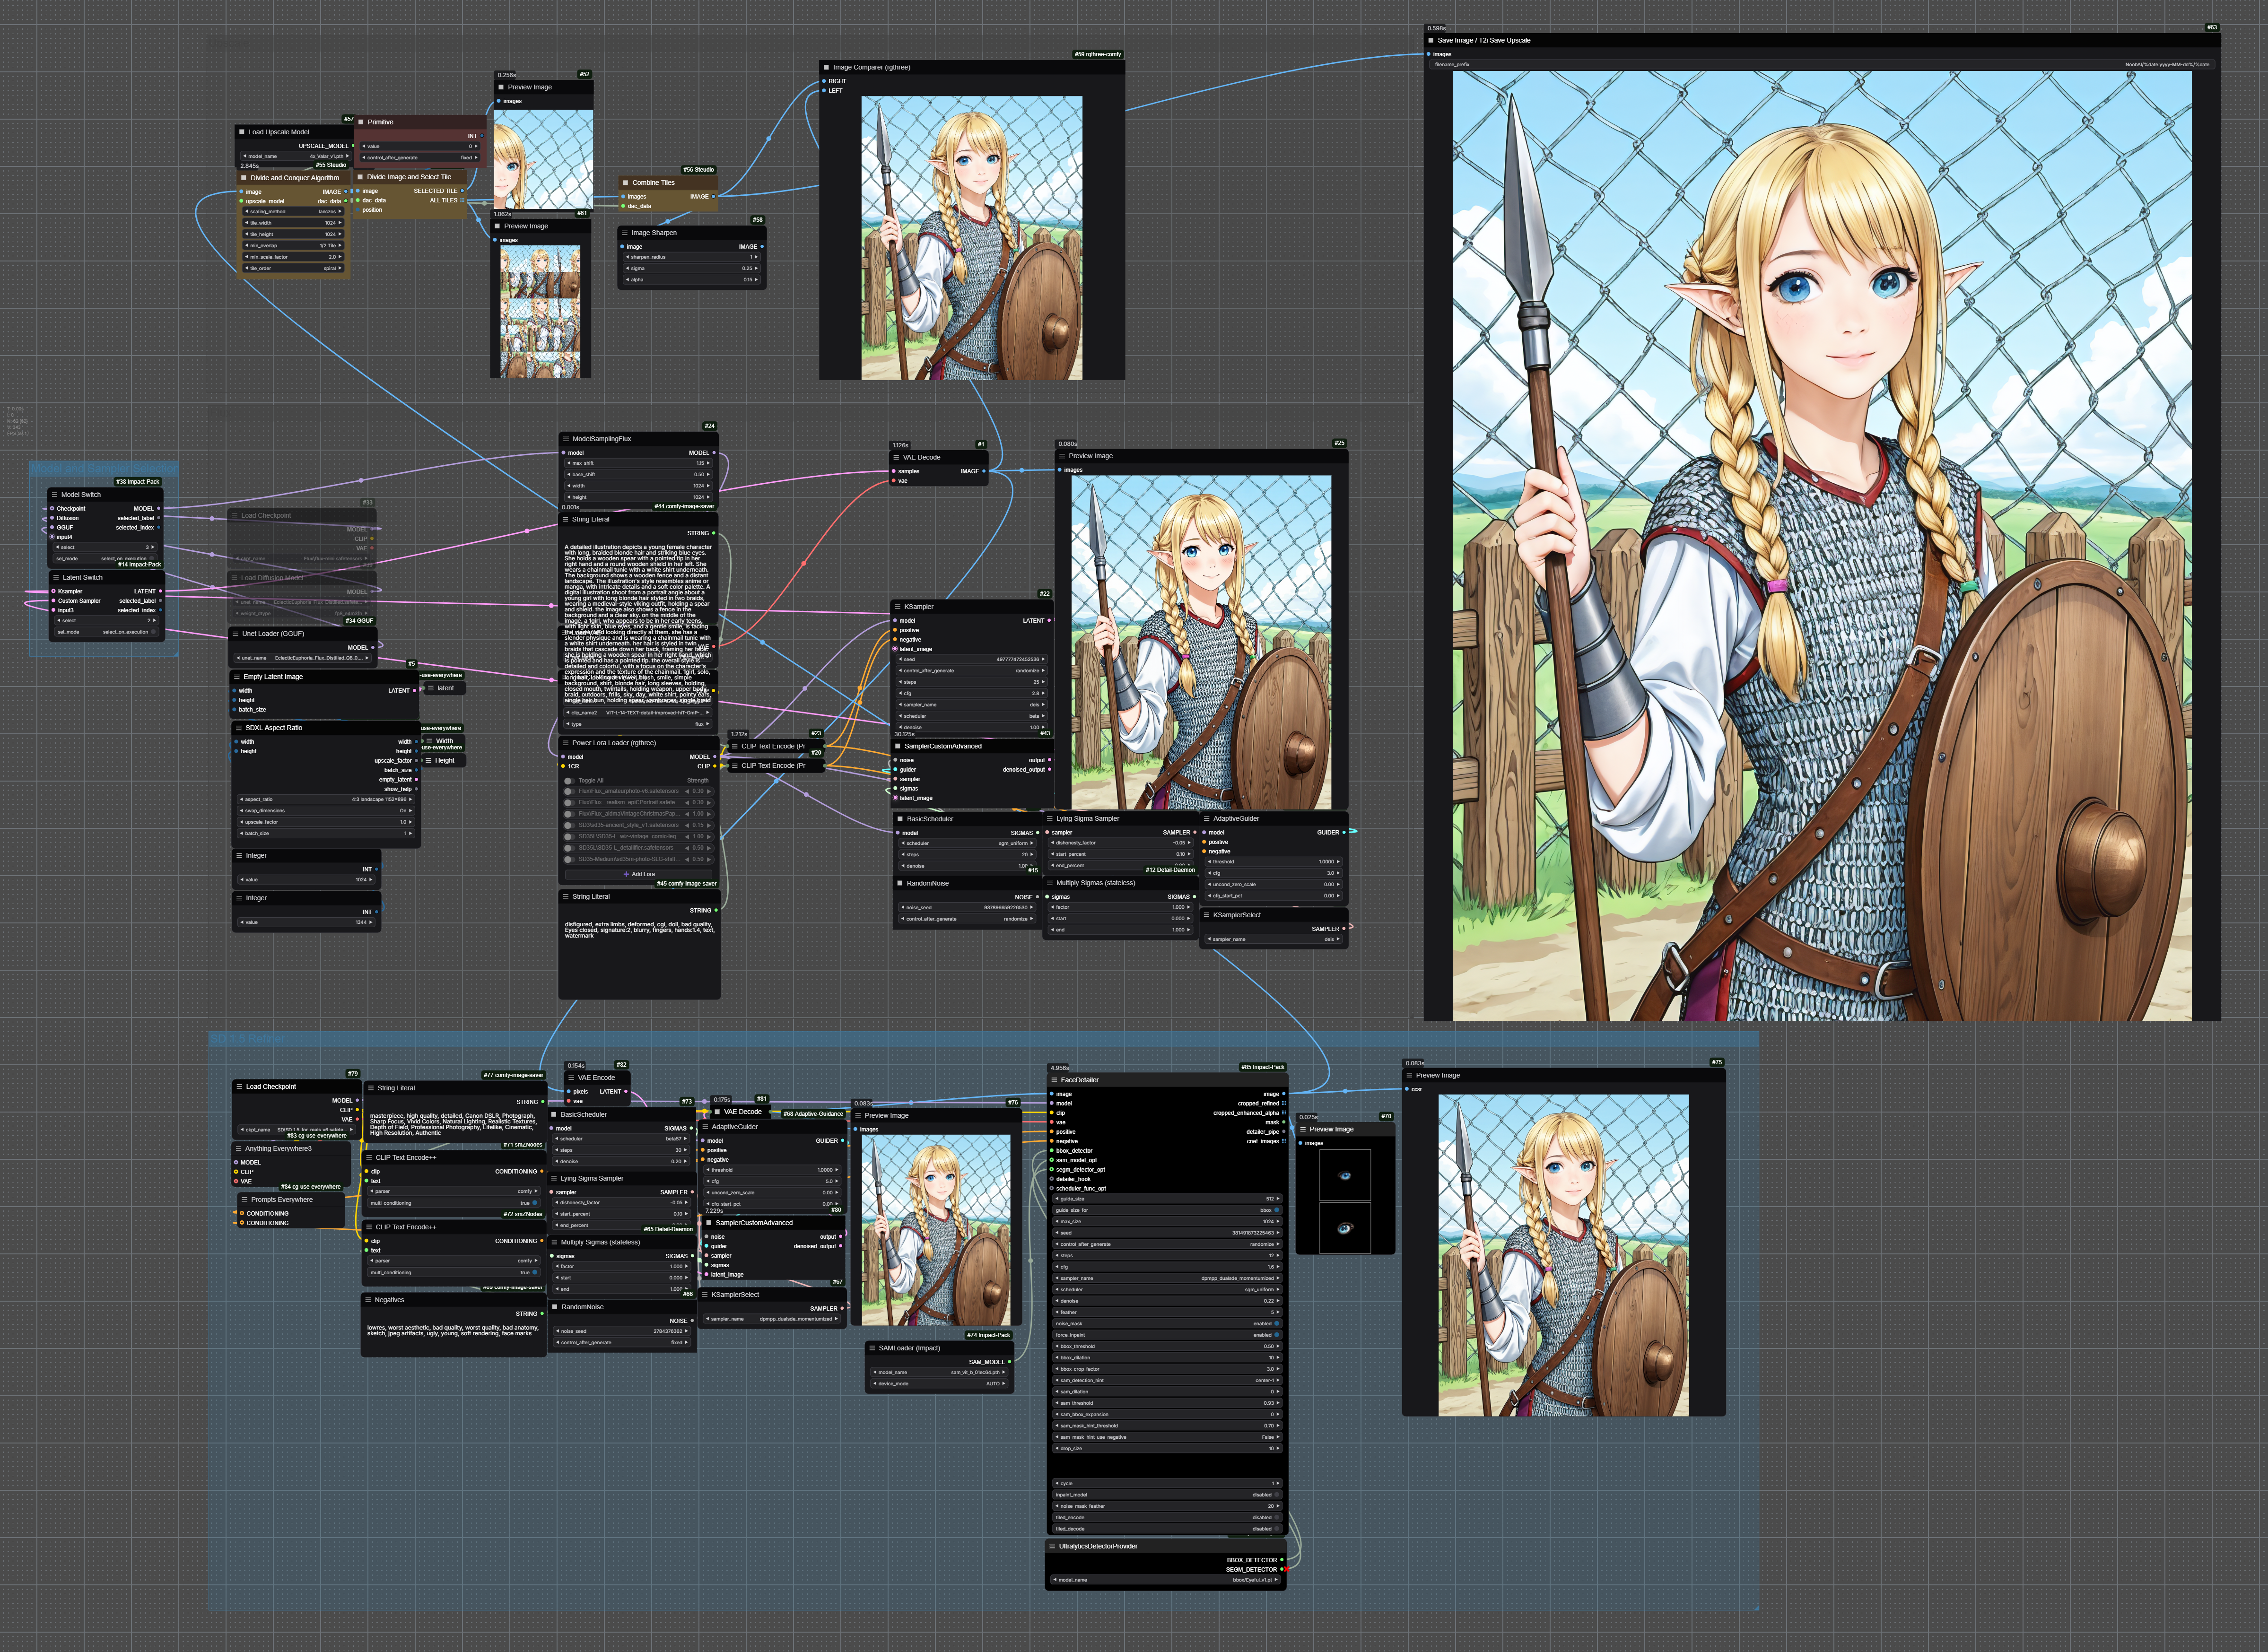Toggle the sd35-ancient_style_v1 lora switch
This screenshot has height=1652, width=2268.
point(569,825)
